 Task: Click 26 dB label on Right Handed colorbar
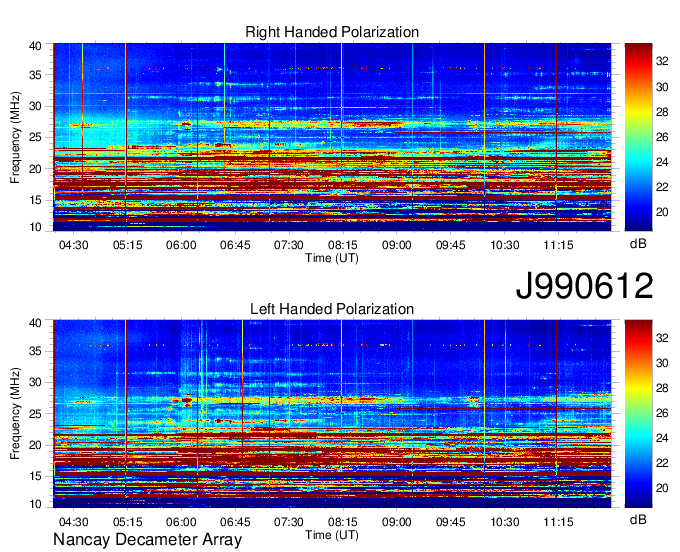coord(662,137)
